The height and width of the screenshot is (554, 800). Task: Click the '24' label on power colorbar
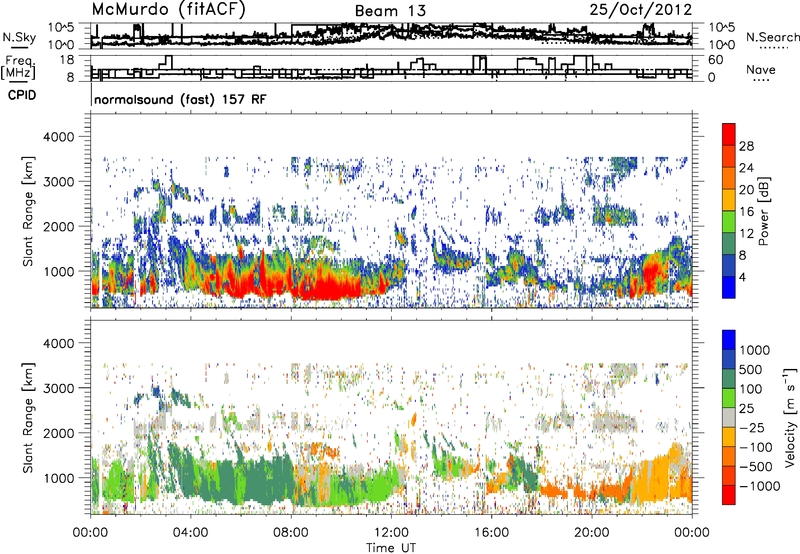click(746, 168)
